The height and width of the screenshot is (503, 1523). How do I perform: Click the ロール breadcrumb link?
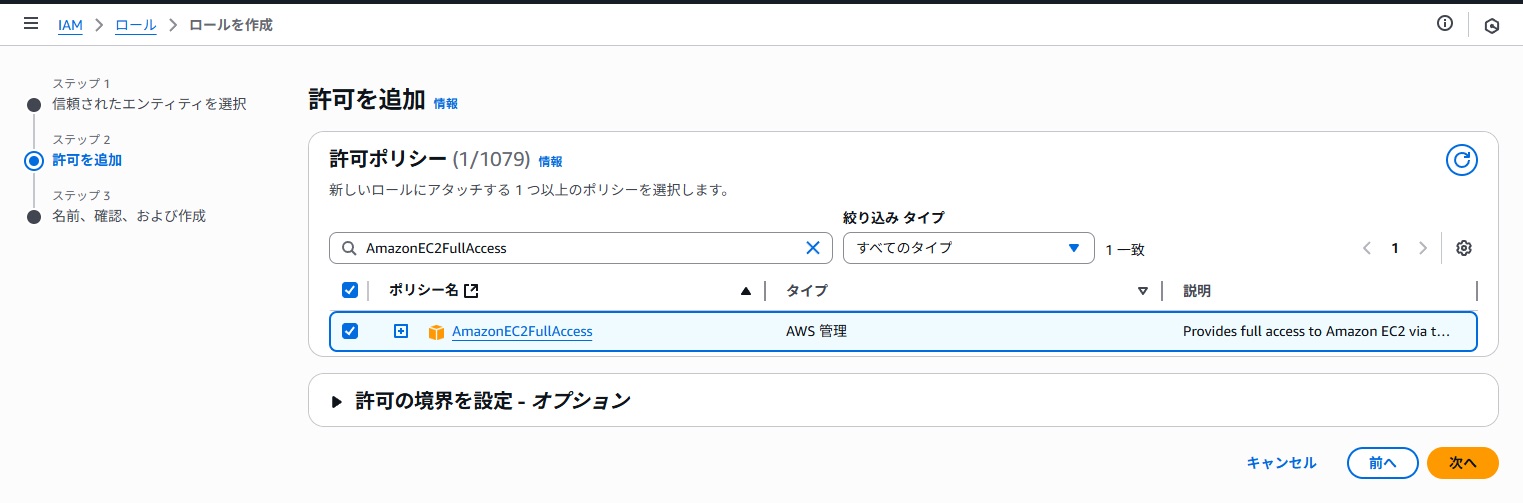point(135,25)
